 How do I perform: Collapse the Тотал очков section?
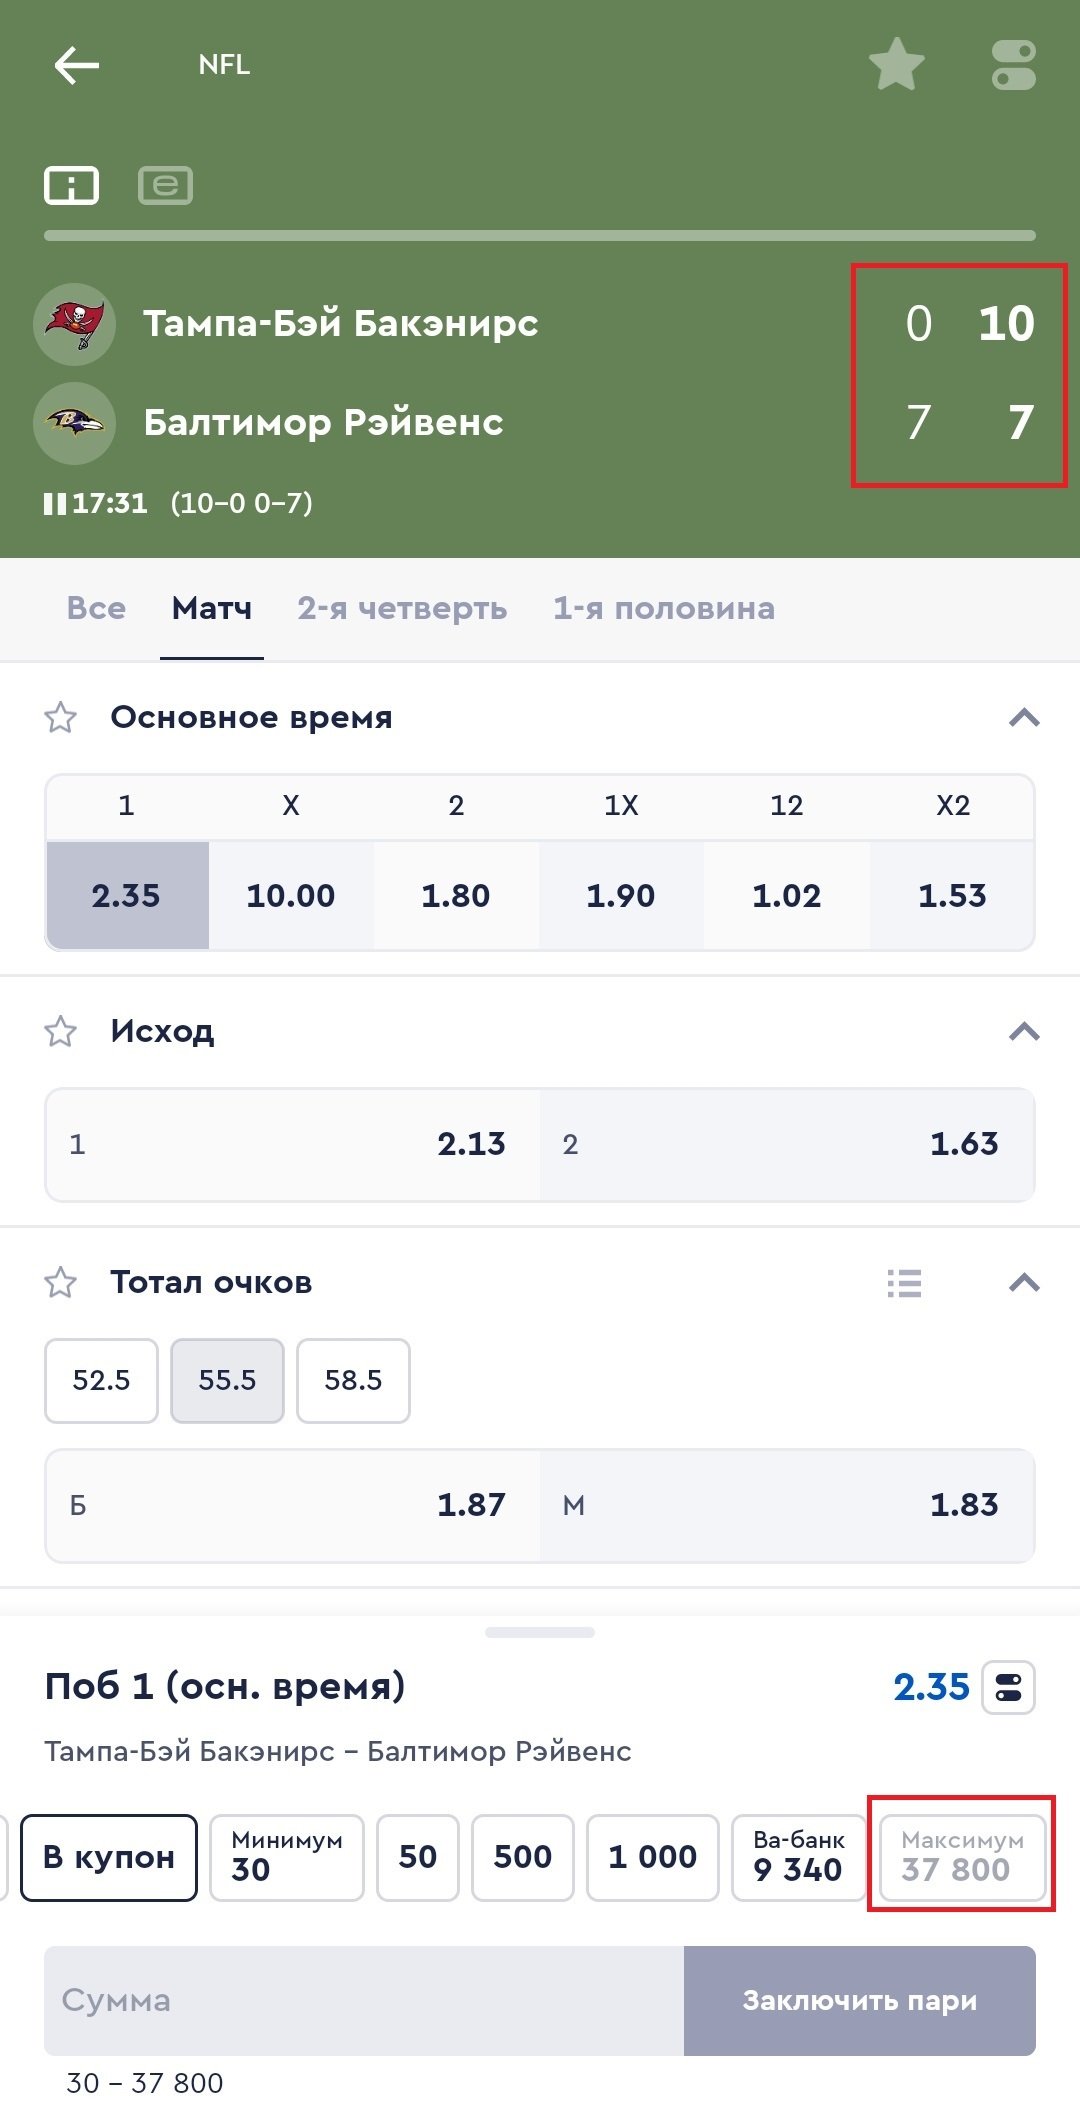coord(1024,1283)
